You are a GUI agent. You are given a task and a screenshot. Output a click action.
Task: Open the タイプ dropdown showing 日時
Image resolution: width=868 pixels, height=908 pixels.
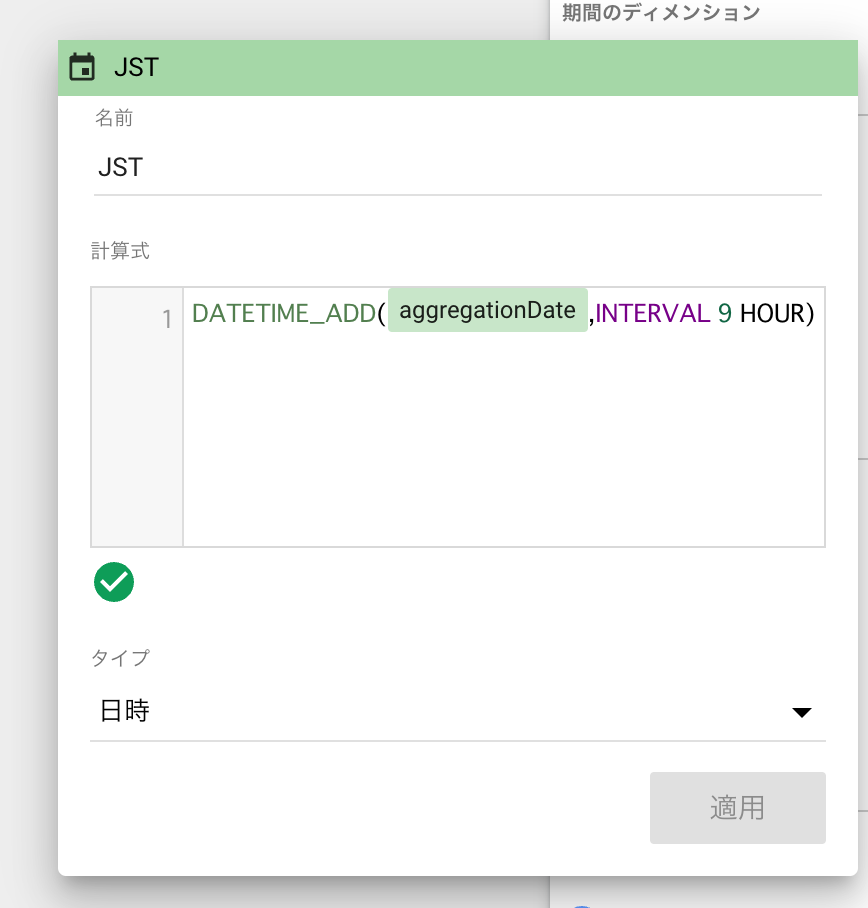click(x=457, y=711)
